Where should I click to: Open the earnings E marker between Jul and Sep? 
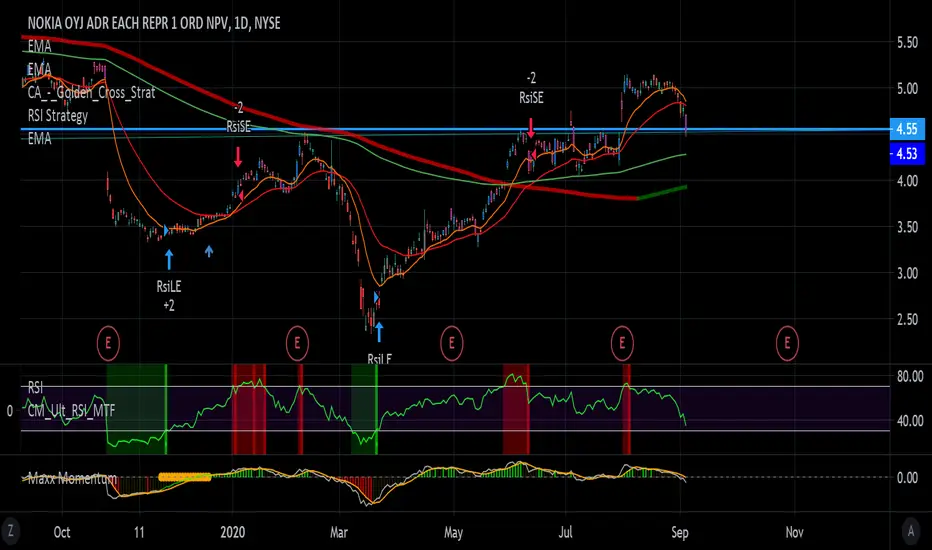(622, 343)
